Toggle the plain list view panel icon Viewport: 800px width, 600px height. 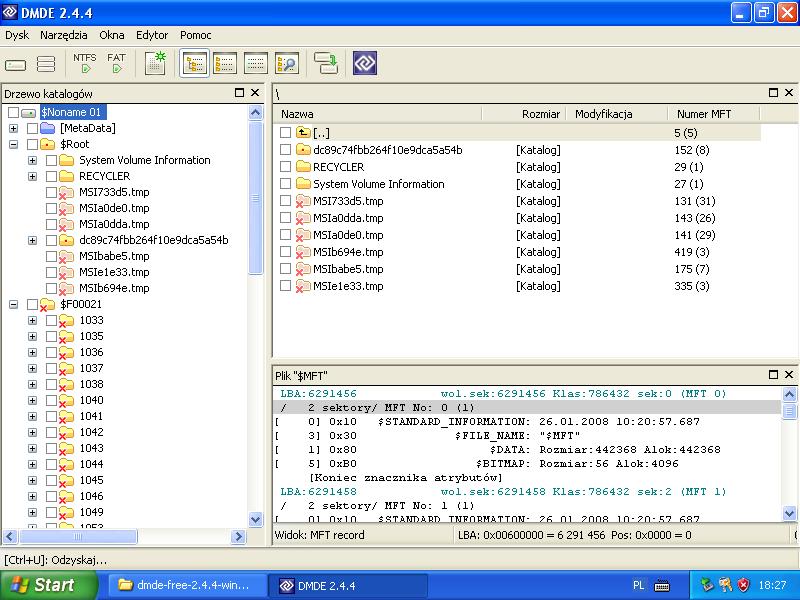click(x=256, y=63)
